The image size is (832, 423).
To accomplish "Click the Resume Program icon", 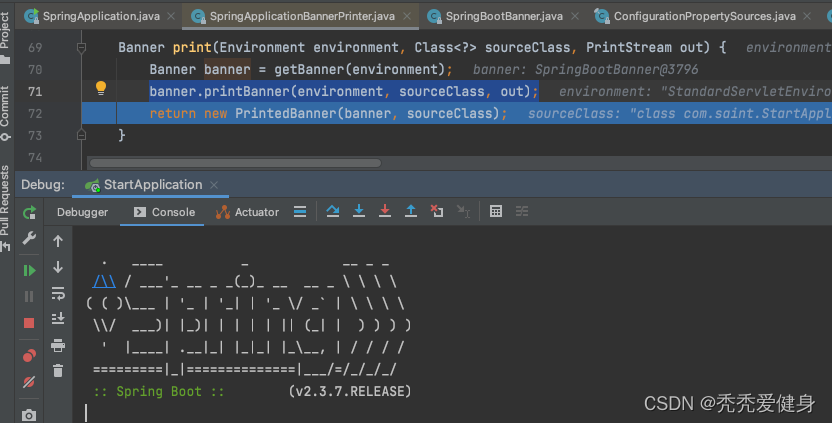I will (x=29, y=271).
